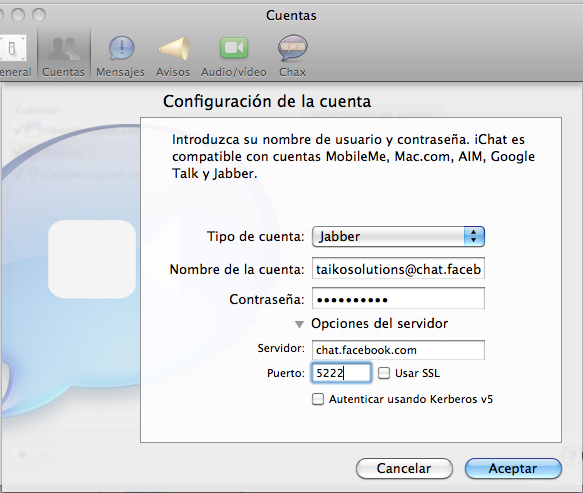This screenshot has height=493, width=583.
Task: Click the Audio/vídeo toolbar label
Action: [233, 72]
